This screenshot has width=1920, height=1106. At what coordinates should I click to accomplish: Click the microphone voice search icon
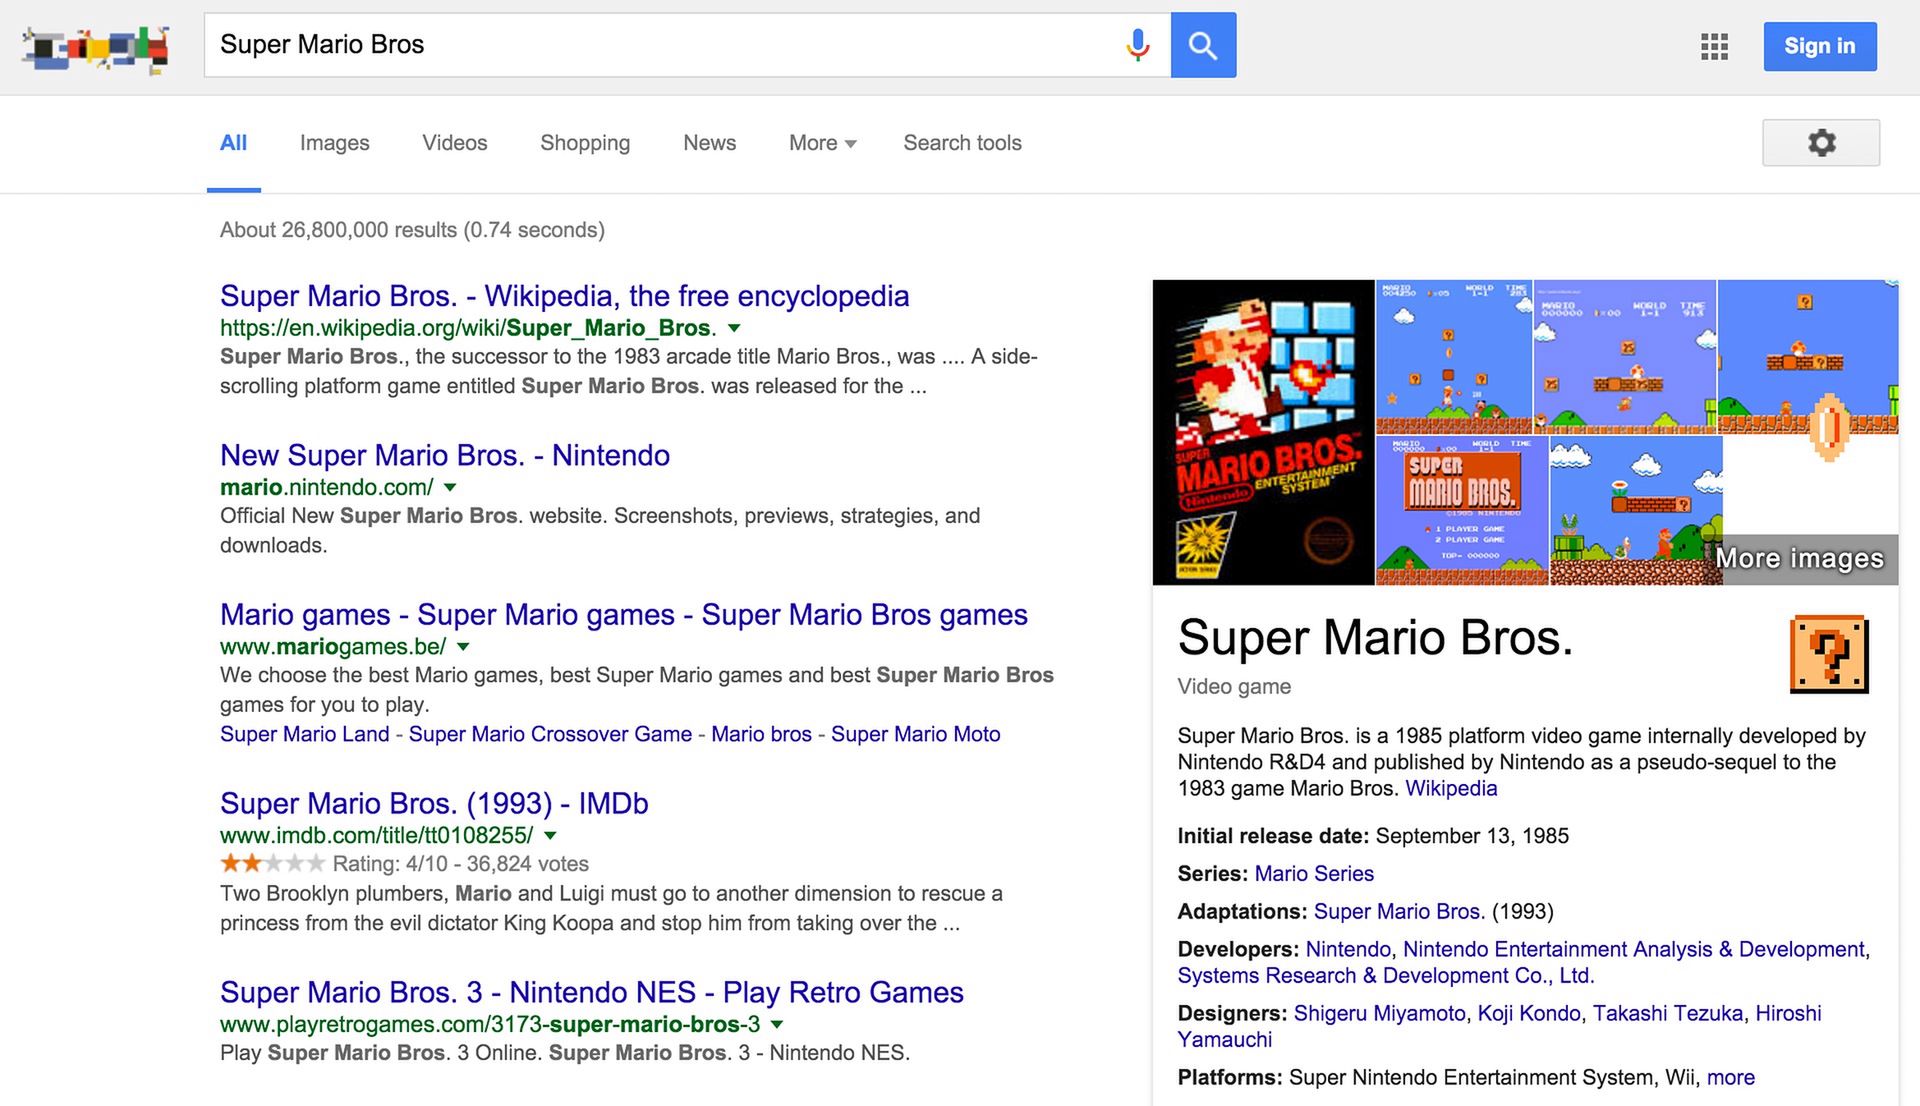click(1137, 45)
